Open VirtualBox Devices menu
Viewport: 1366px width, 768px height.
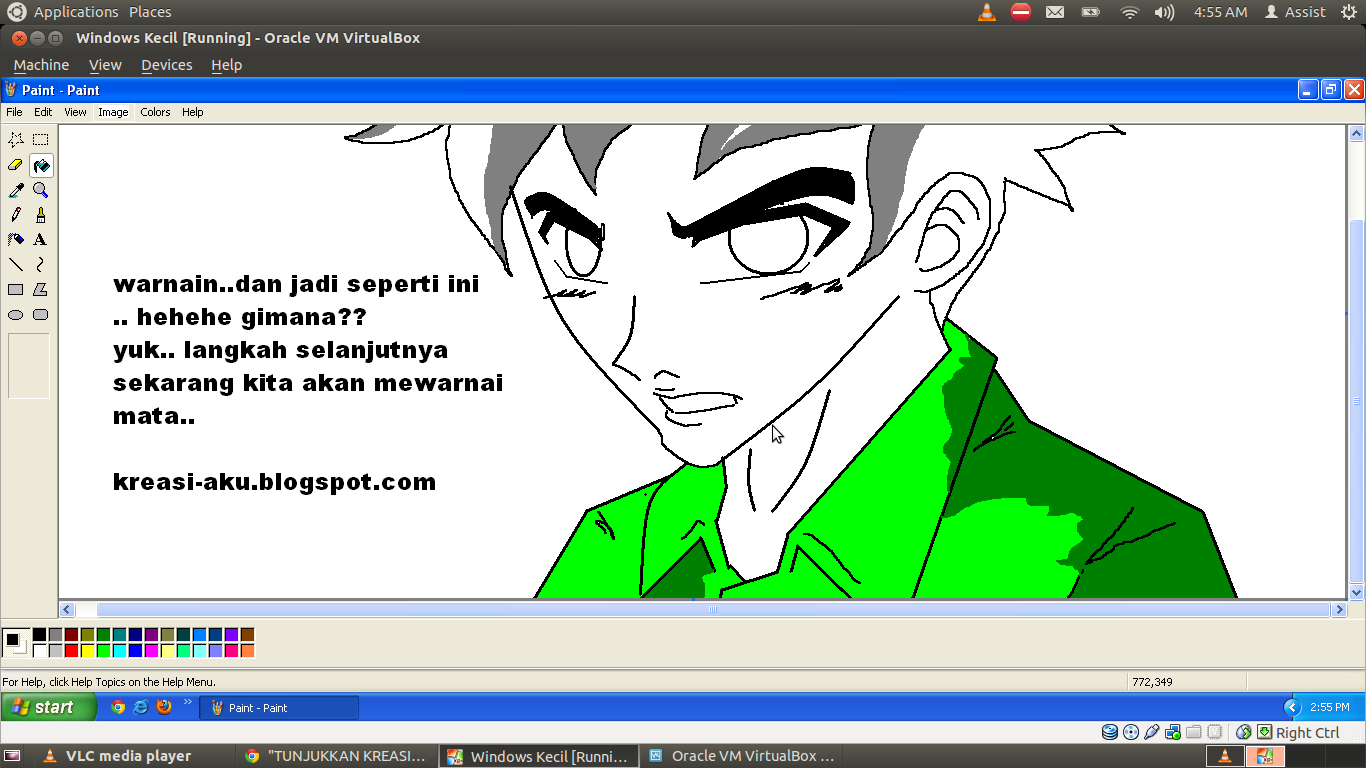tap(166, 65)
